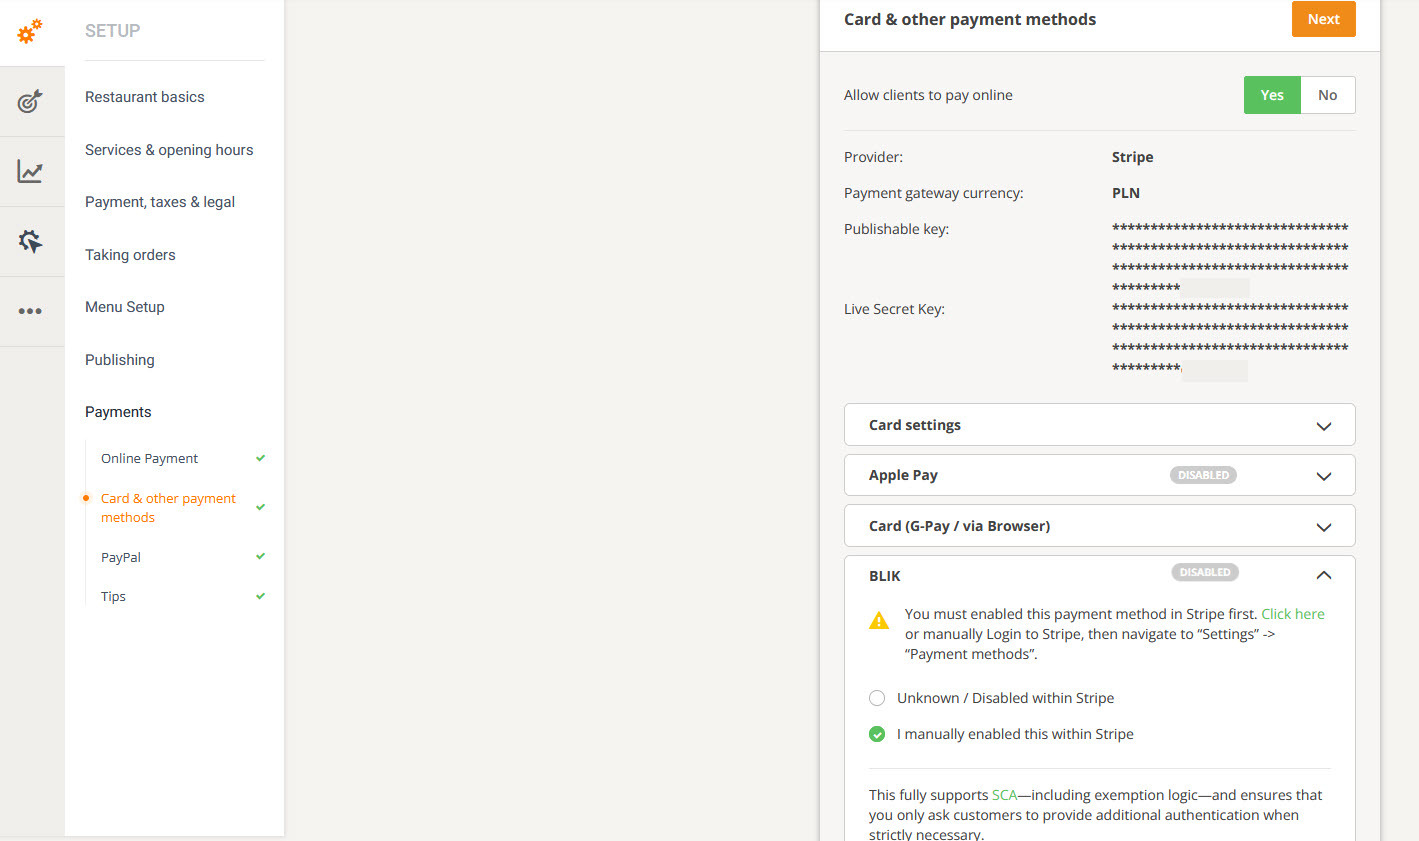Follow the Click here Stripe link
1419x841 pixels.
click(1293, 614)
